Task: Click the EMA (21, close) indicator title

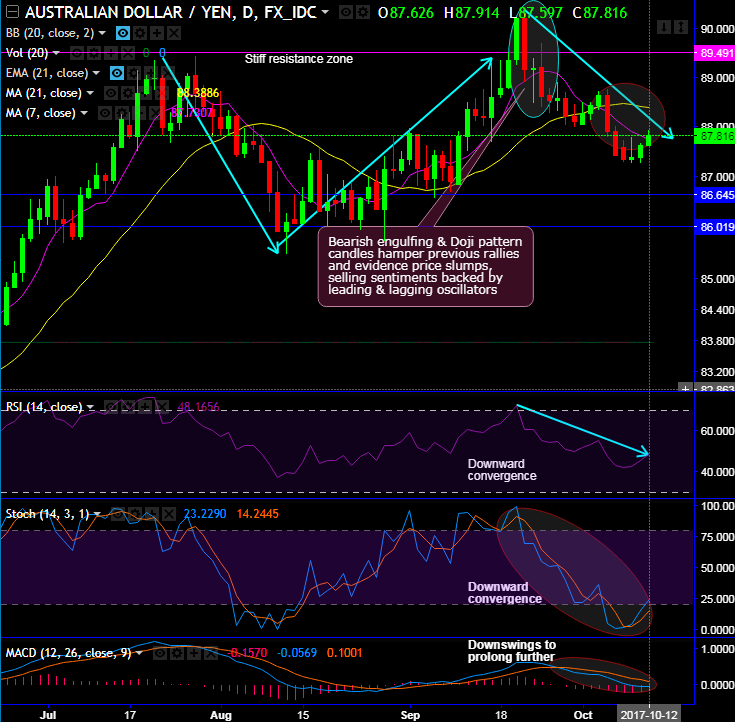Action: 46,73
